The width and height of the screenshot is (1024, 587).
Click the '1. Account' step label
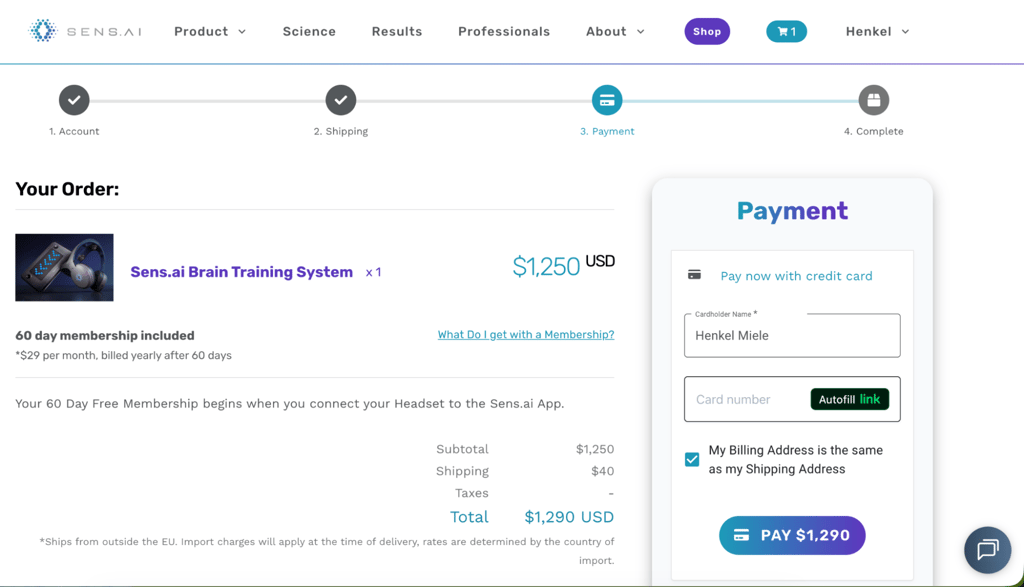(74, 131)
